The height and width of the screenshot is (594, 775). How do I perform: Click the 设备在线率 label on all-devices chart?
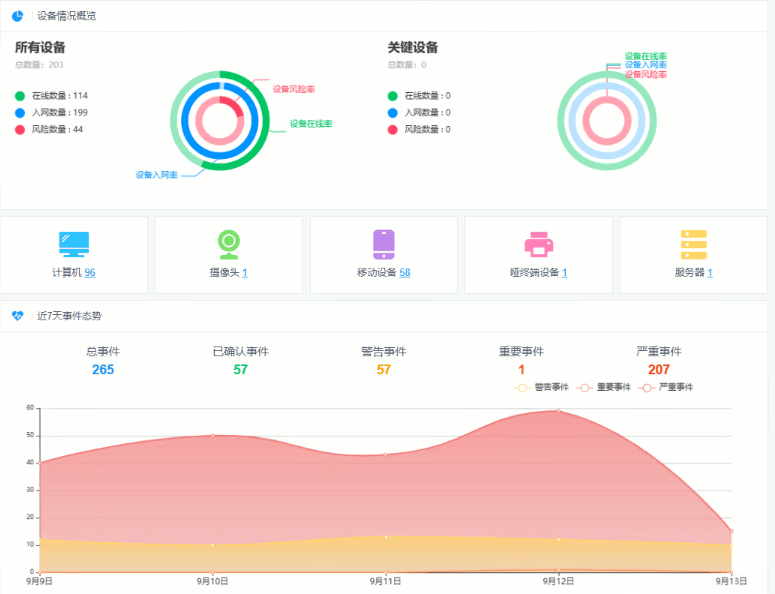click(311, 124)
